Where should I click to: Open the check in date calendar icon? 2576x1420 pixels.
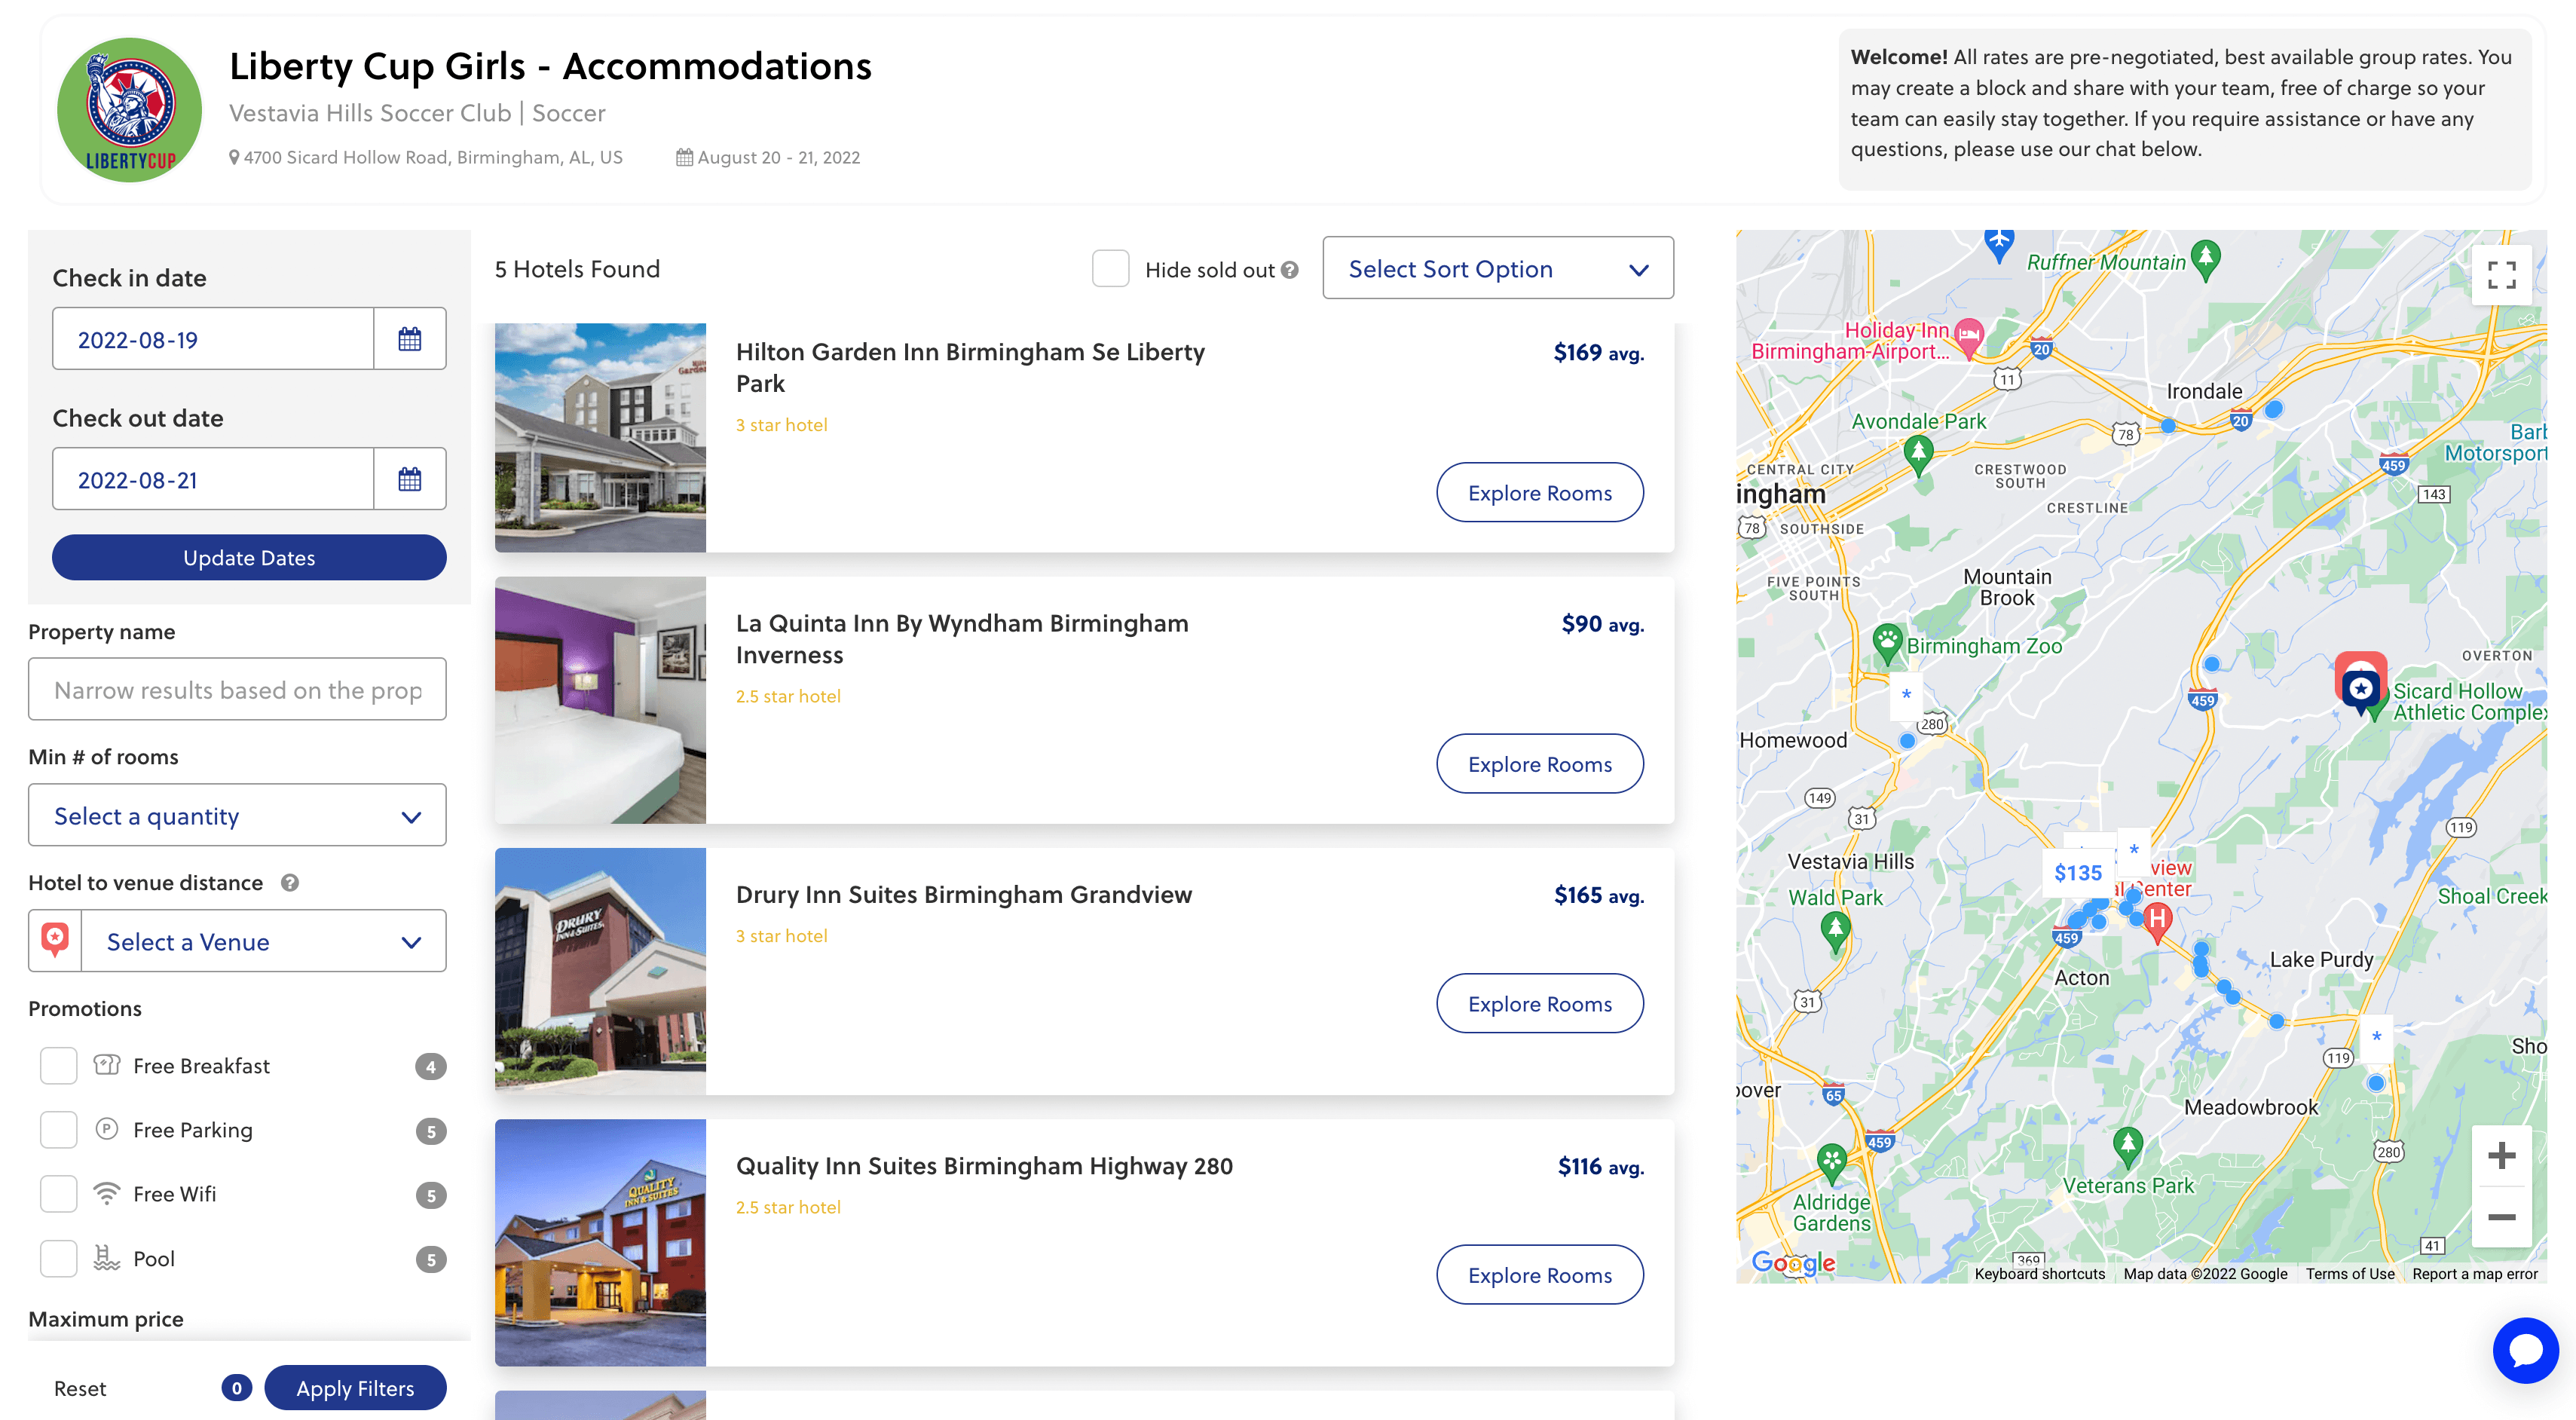pos(410,339)
